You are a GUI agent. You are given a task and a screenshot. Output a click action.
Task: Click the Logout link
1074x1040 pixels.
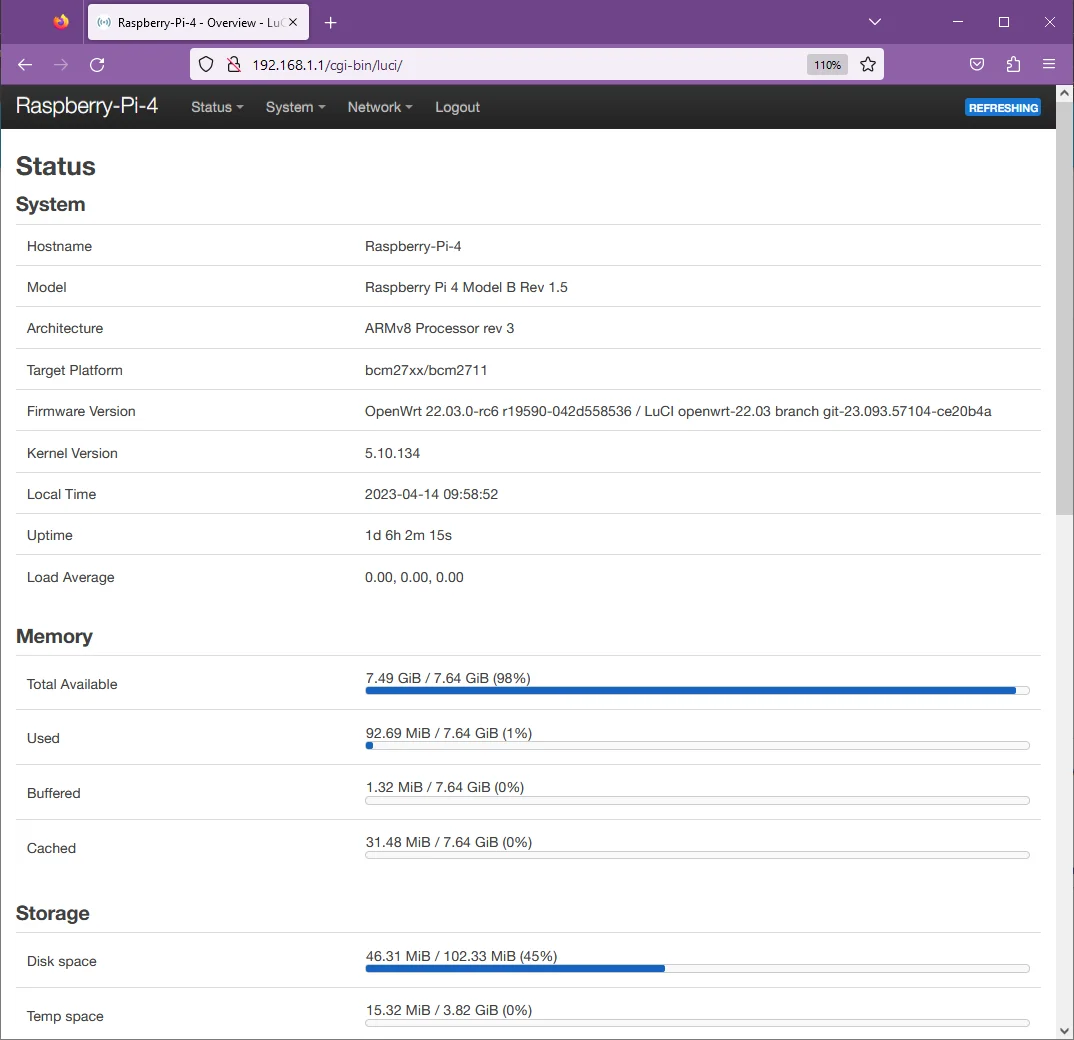pos(457,107)
